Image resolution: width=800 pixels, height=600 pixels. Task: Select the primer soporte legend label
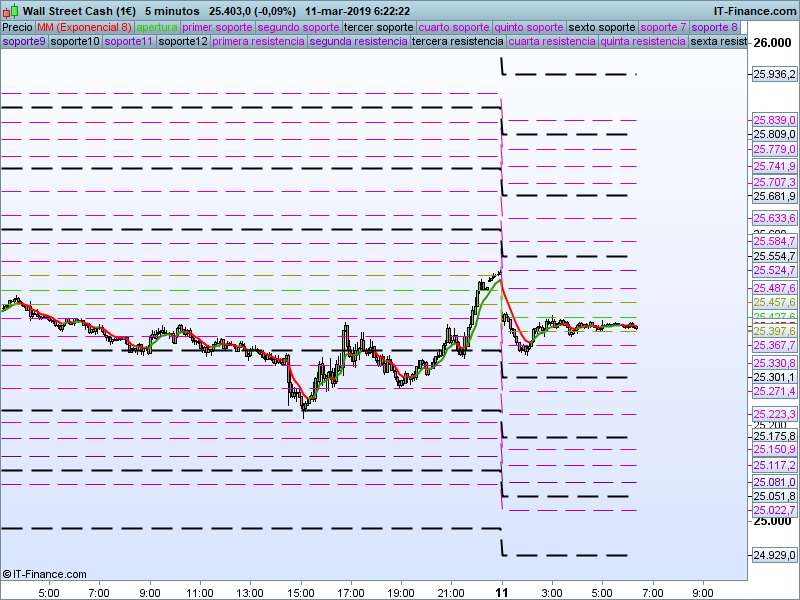(217, 28)
